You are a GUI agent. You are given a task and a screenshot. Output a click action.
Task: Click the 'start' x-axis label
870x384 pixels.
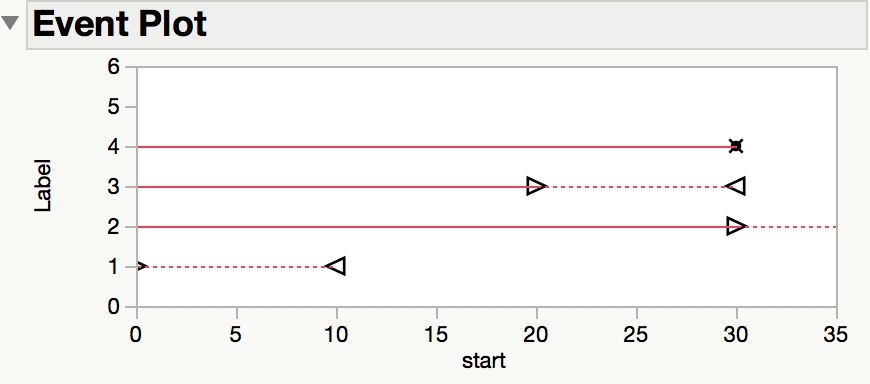484,361
